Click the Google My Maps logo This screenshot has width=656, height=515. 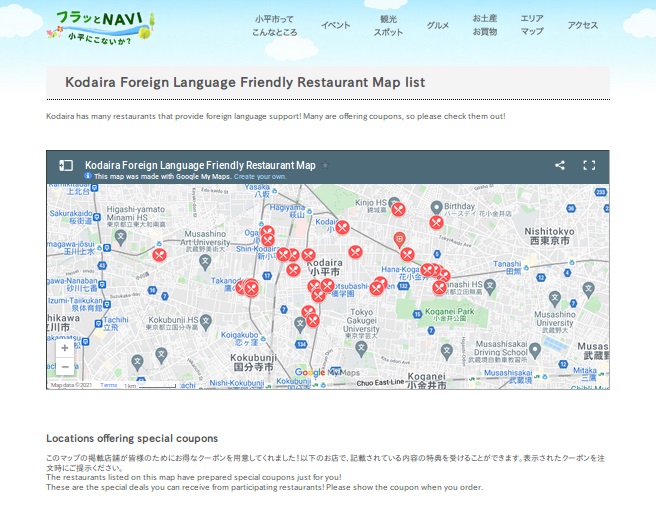tap(327, 372)
